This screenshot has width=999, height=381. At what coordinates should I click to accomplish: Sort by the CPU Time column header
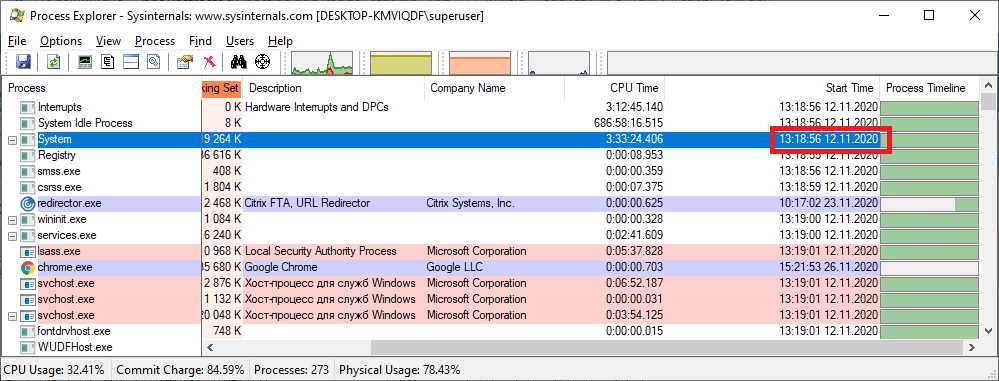pos(614,88)
